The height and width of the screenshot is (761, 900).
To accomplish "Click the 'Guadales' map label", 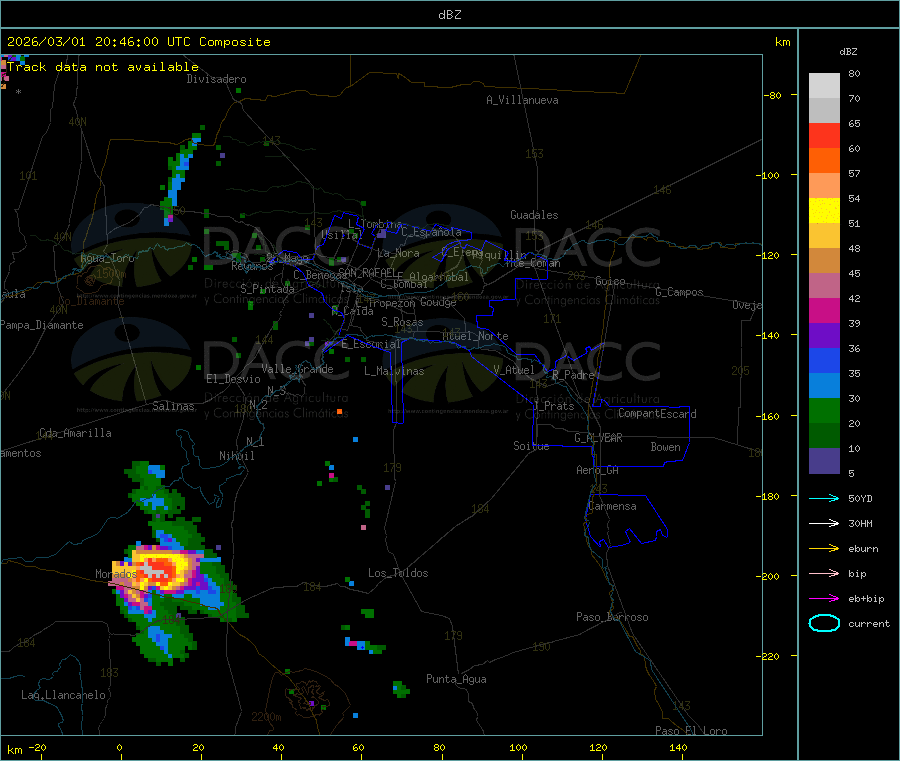I will coord(534,215).
